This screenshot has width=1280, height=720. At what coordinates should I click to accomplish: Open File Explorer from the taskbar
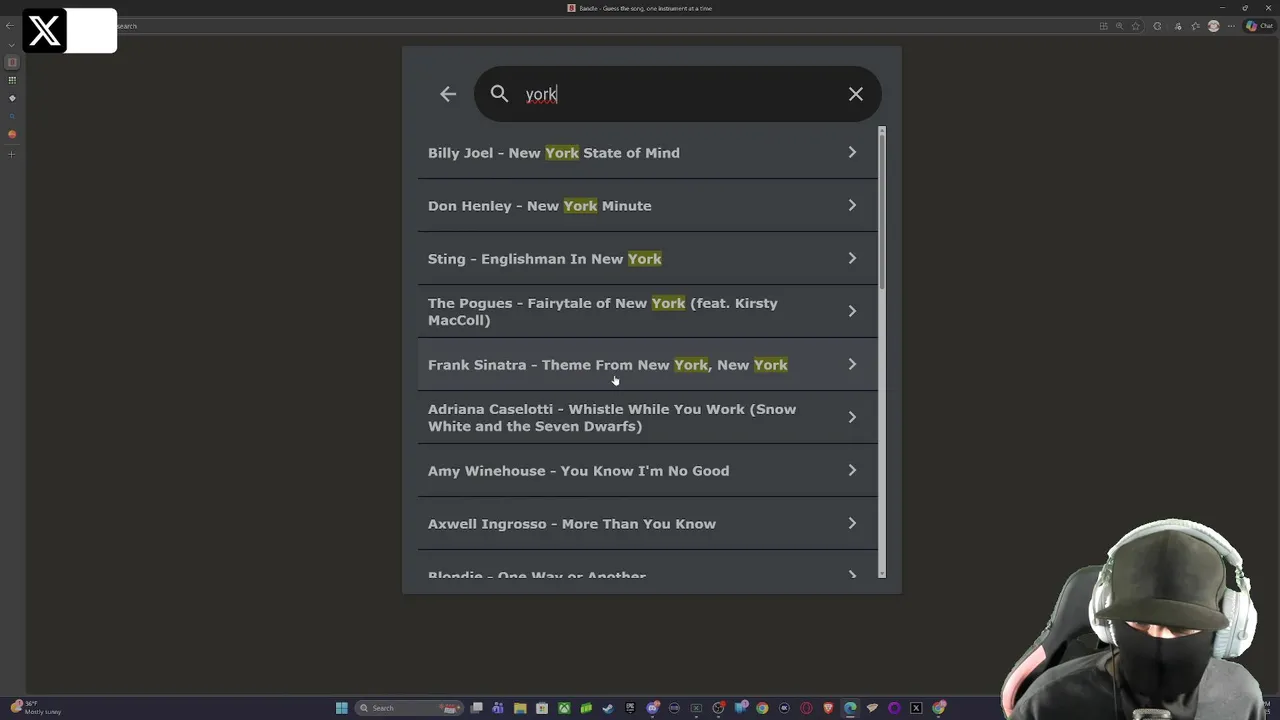(x=520, y=708)
